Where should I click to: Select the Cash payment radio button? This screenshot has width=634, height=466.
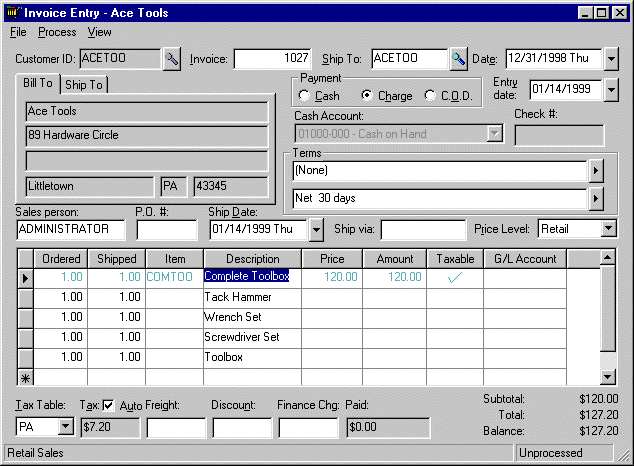(304, 96)
